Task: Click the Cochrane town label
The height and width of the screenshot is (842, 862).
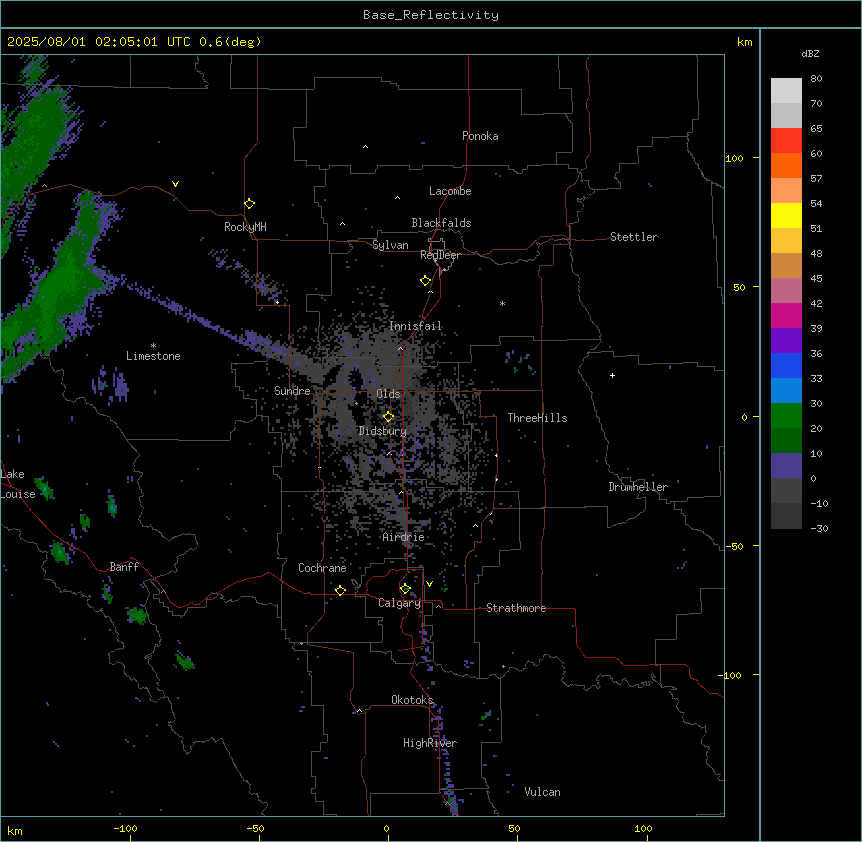Action: pyautogui.click(x=322, y=568)
